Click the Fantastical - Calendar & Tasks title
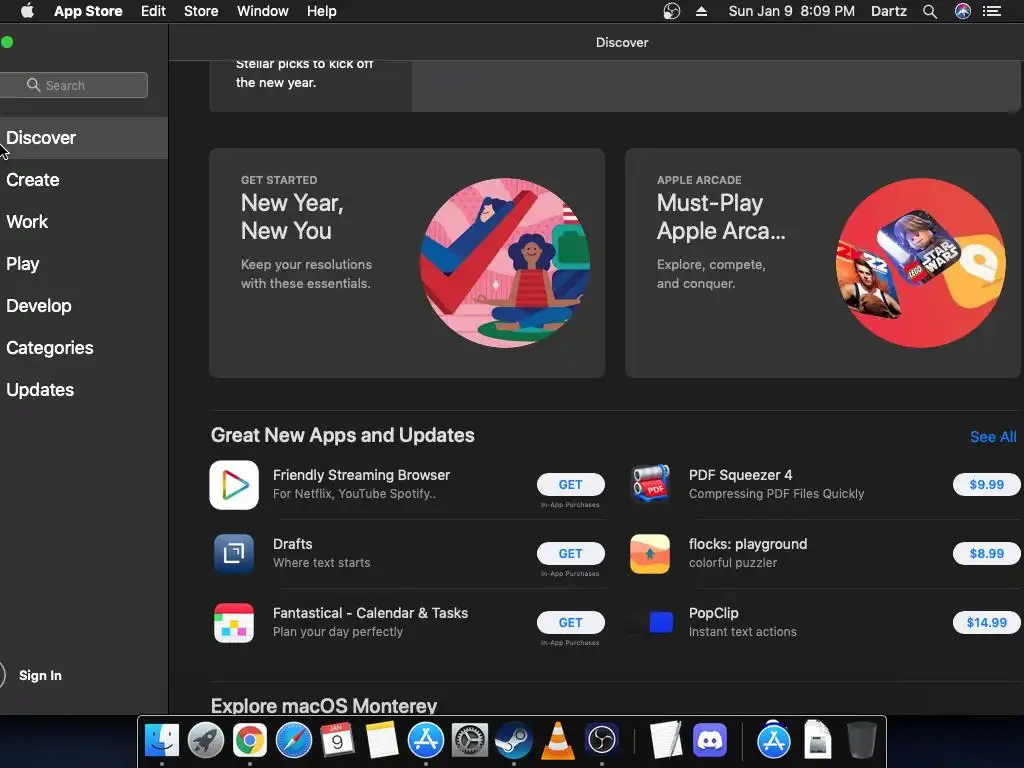This screenshot has width=1024, height=768. pyautogui.click(x=370, y=613)
